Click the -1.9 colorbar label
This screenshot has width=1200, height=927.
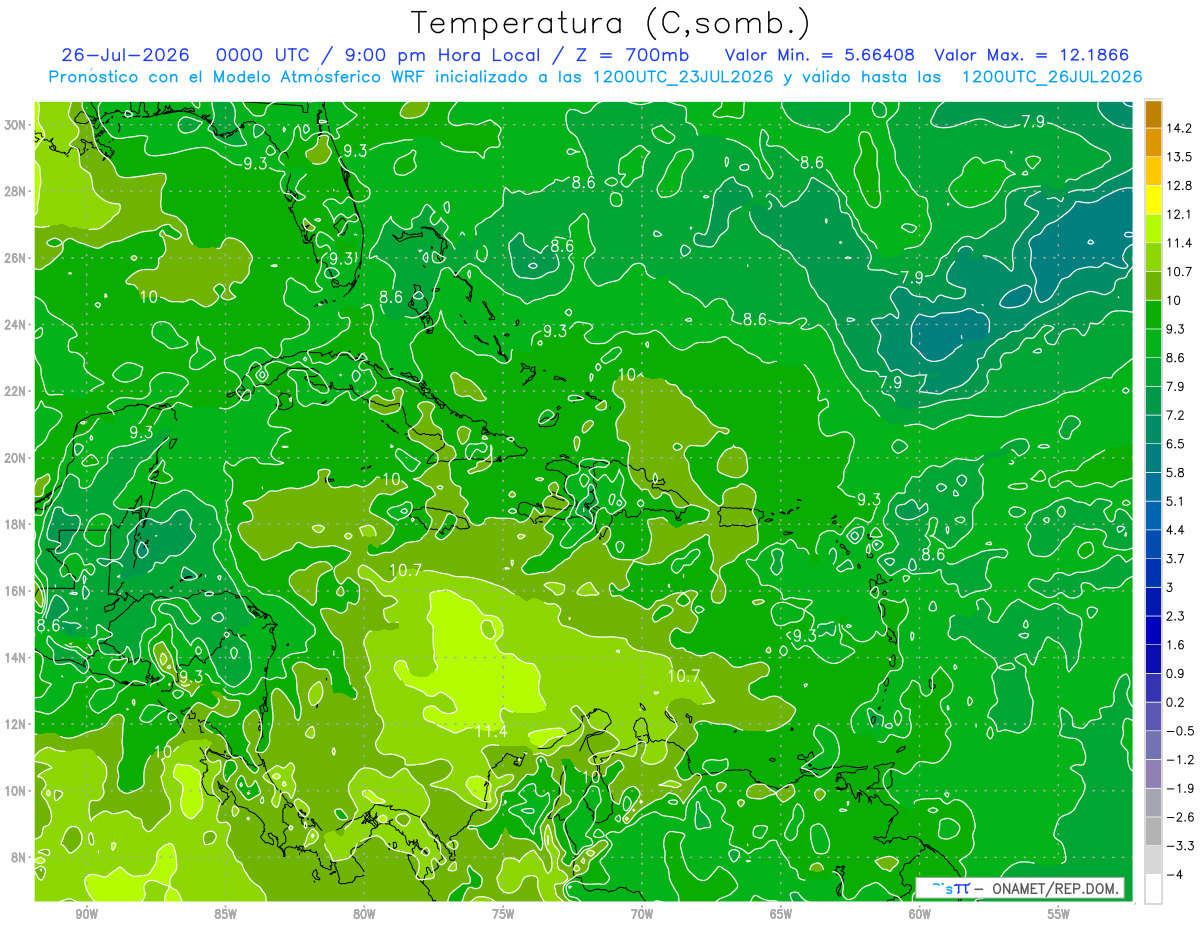click(1180, 789)
